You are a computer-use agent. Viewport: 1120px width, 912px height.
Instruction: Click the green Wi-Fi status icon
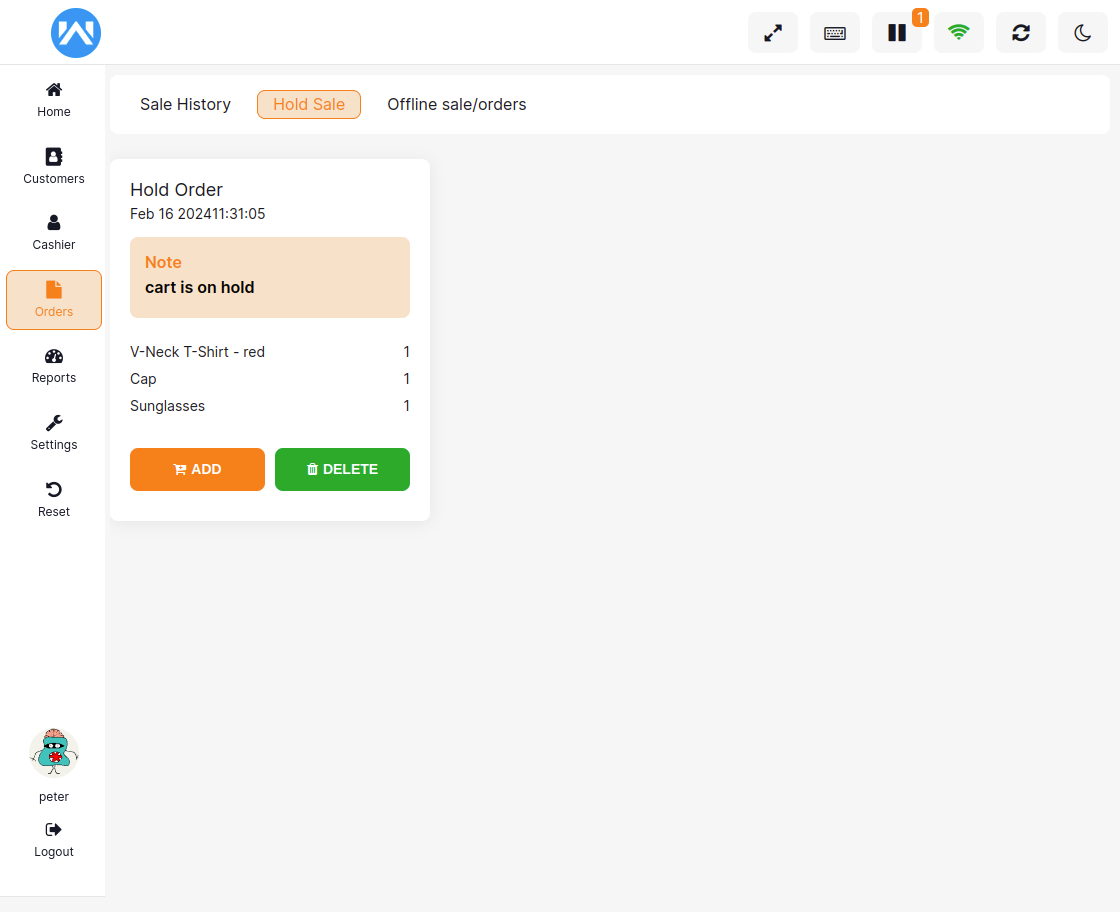[x=959, y=33]
